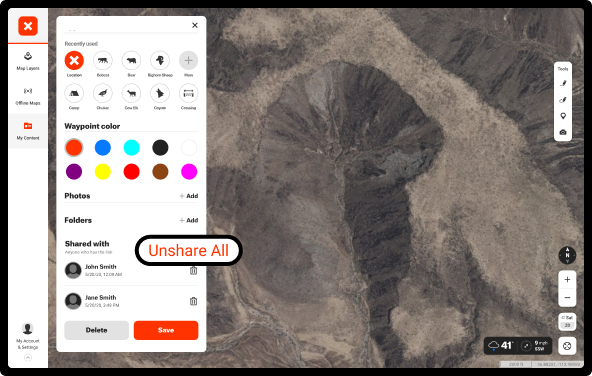This screenshot has height=376, width=592.
Task: Select the waypoint pin tool
Action: (563, 116)
